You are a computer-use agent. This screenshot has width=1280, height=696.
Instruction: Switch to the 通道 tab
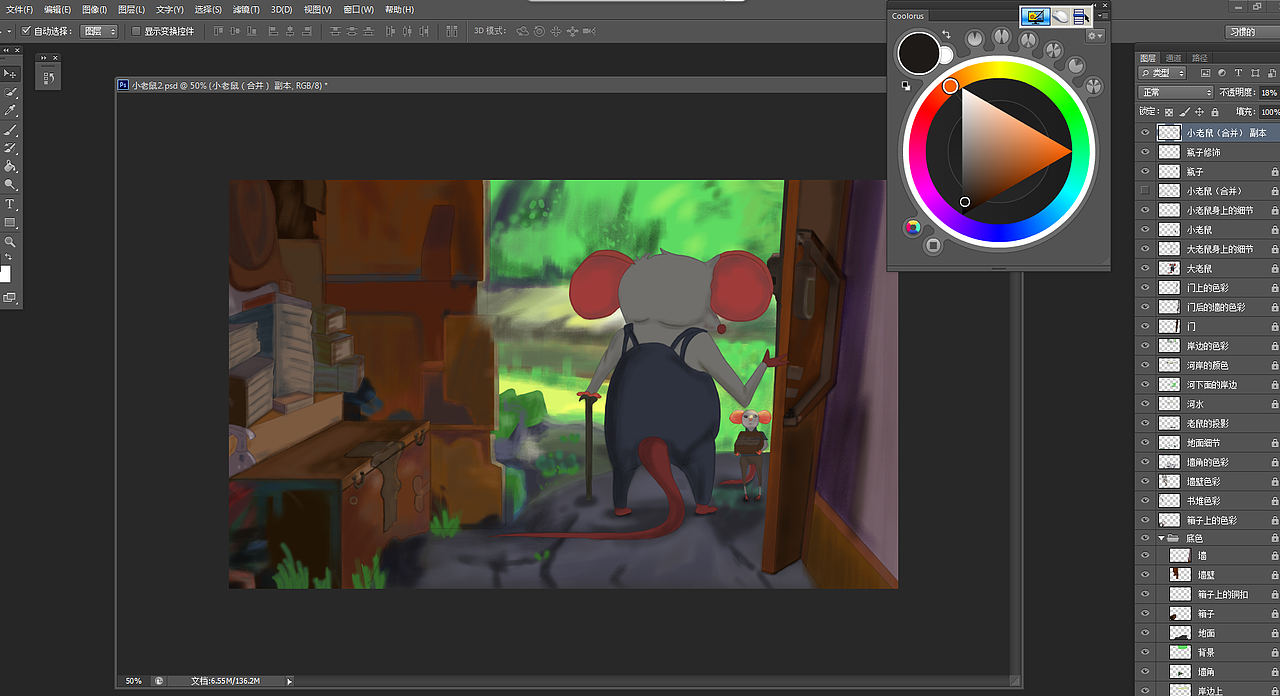pyautogui.click(x=1173, y=58)
